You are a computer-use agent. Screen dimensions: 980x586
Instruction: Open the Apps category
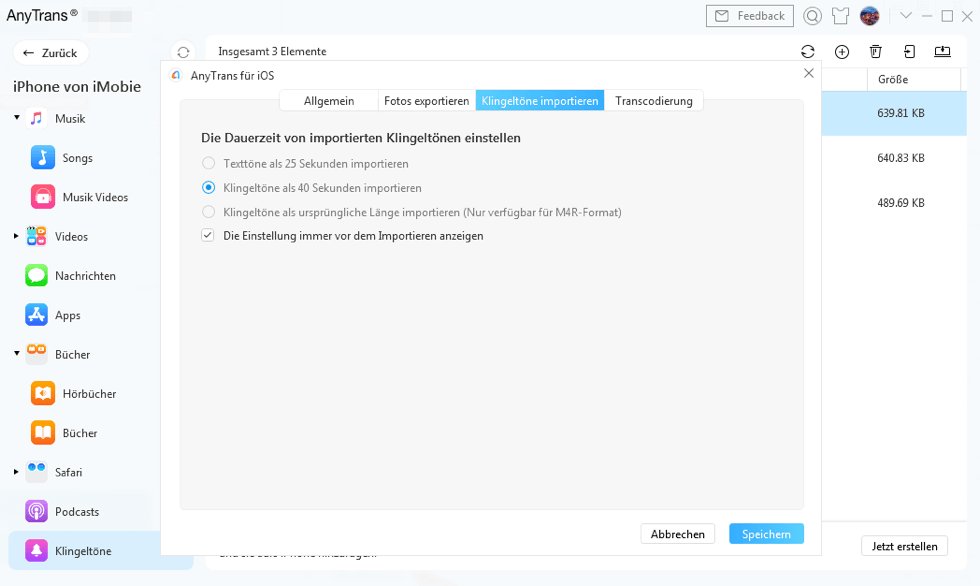52,315
